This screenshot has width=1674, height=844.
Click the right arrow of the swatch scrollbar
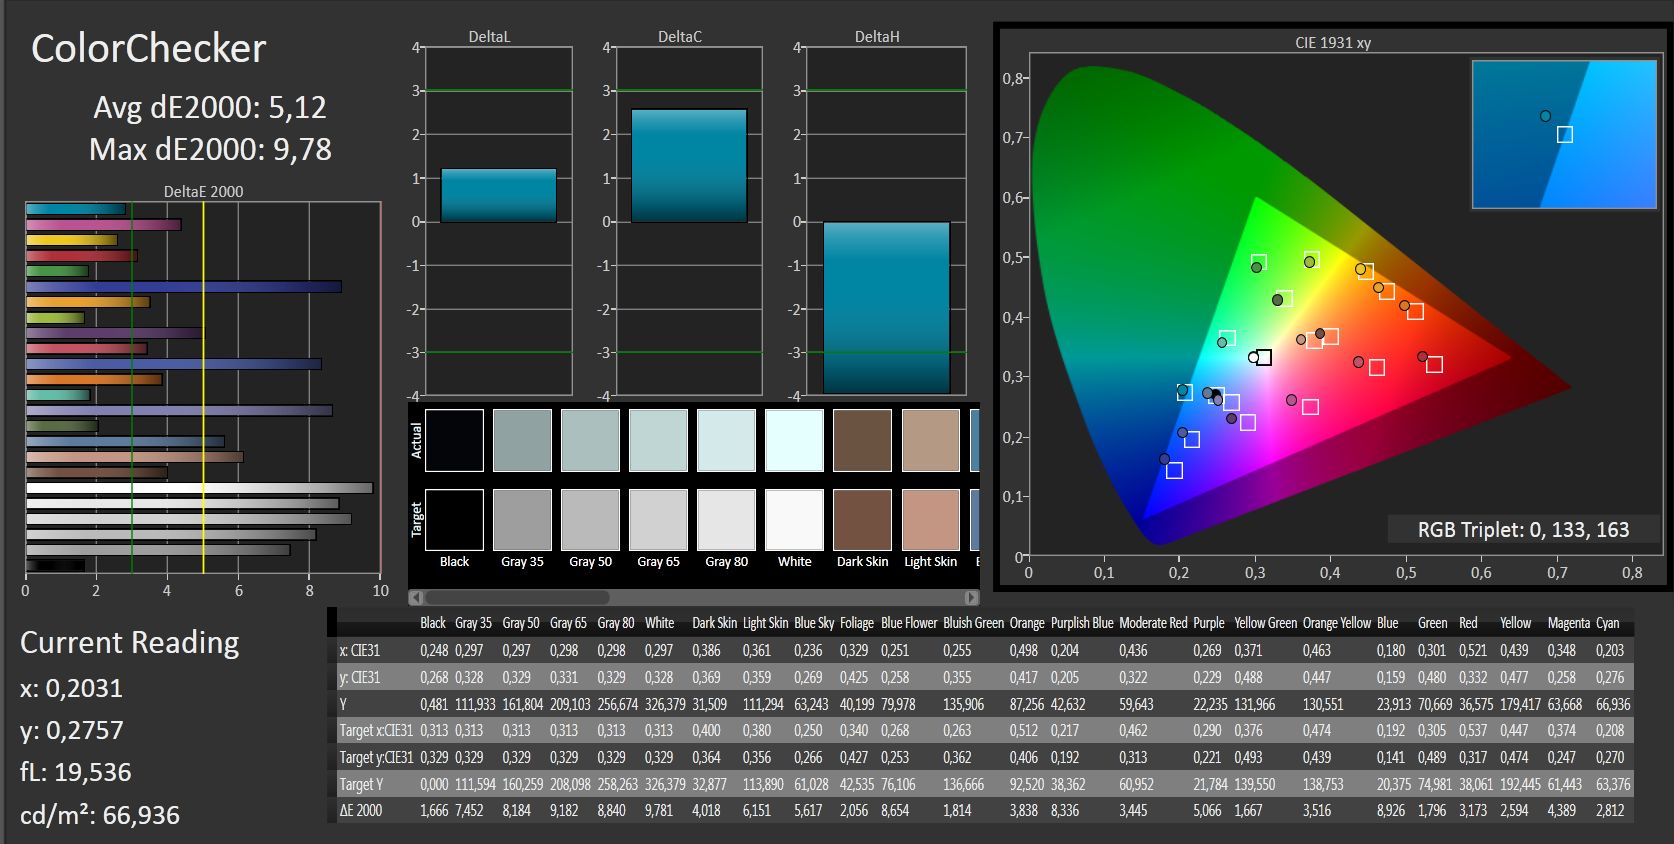971,597
